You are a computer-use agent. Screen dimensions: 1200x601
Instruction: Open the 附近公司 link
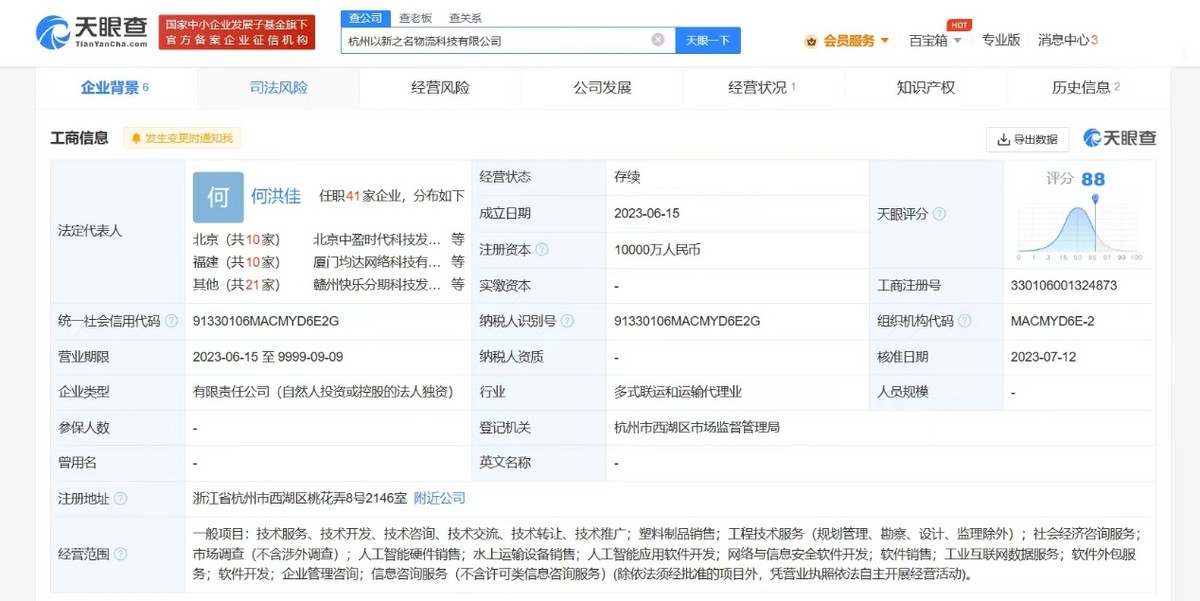click(x=439, y=497)
